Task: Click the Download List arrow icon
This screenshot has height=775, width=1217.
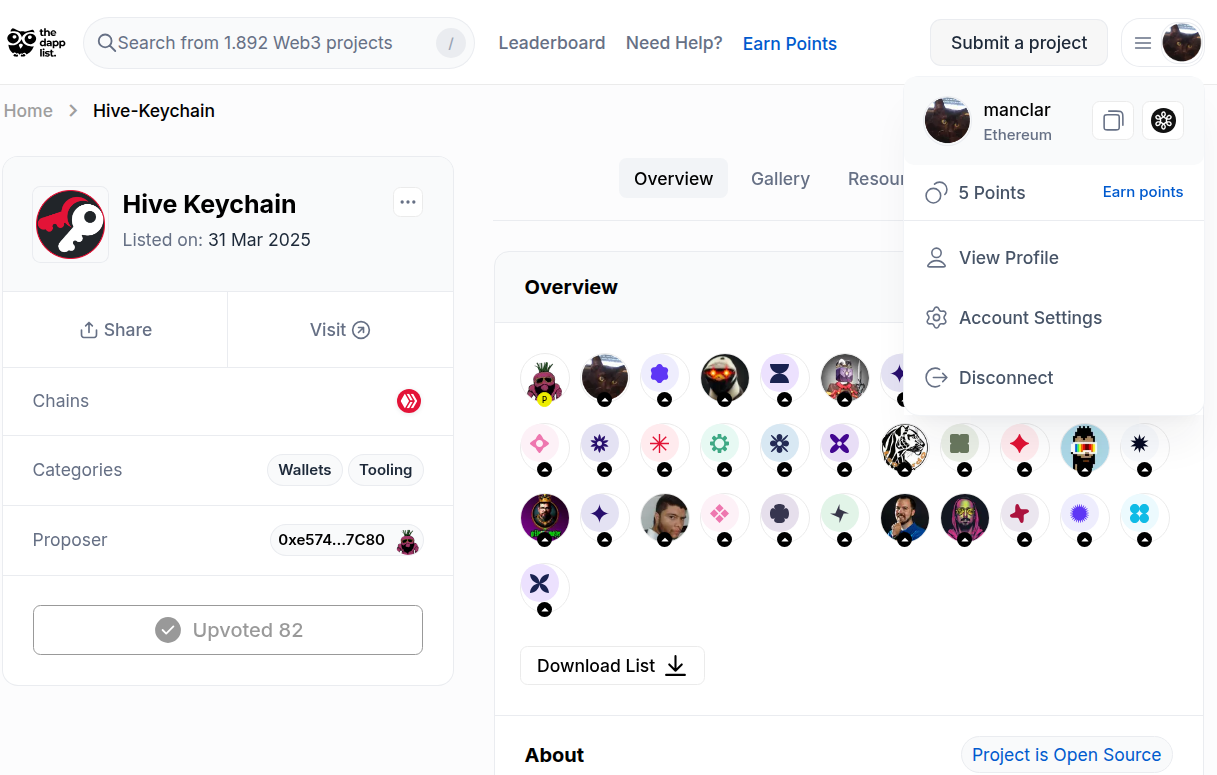Action: [676, 666]
